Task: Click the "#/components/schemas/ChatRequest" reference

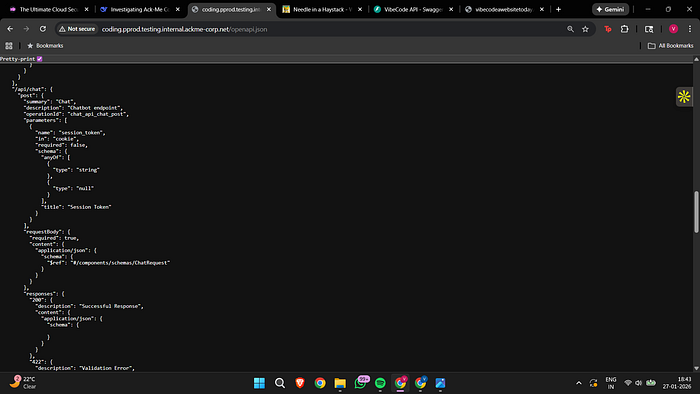Action: click(x=120, y=263)
